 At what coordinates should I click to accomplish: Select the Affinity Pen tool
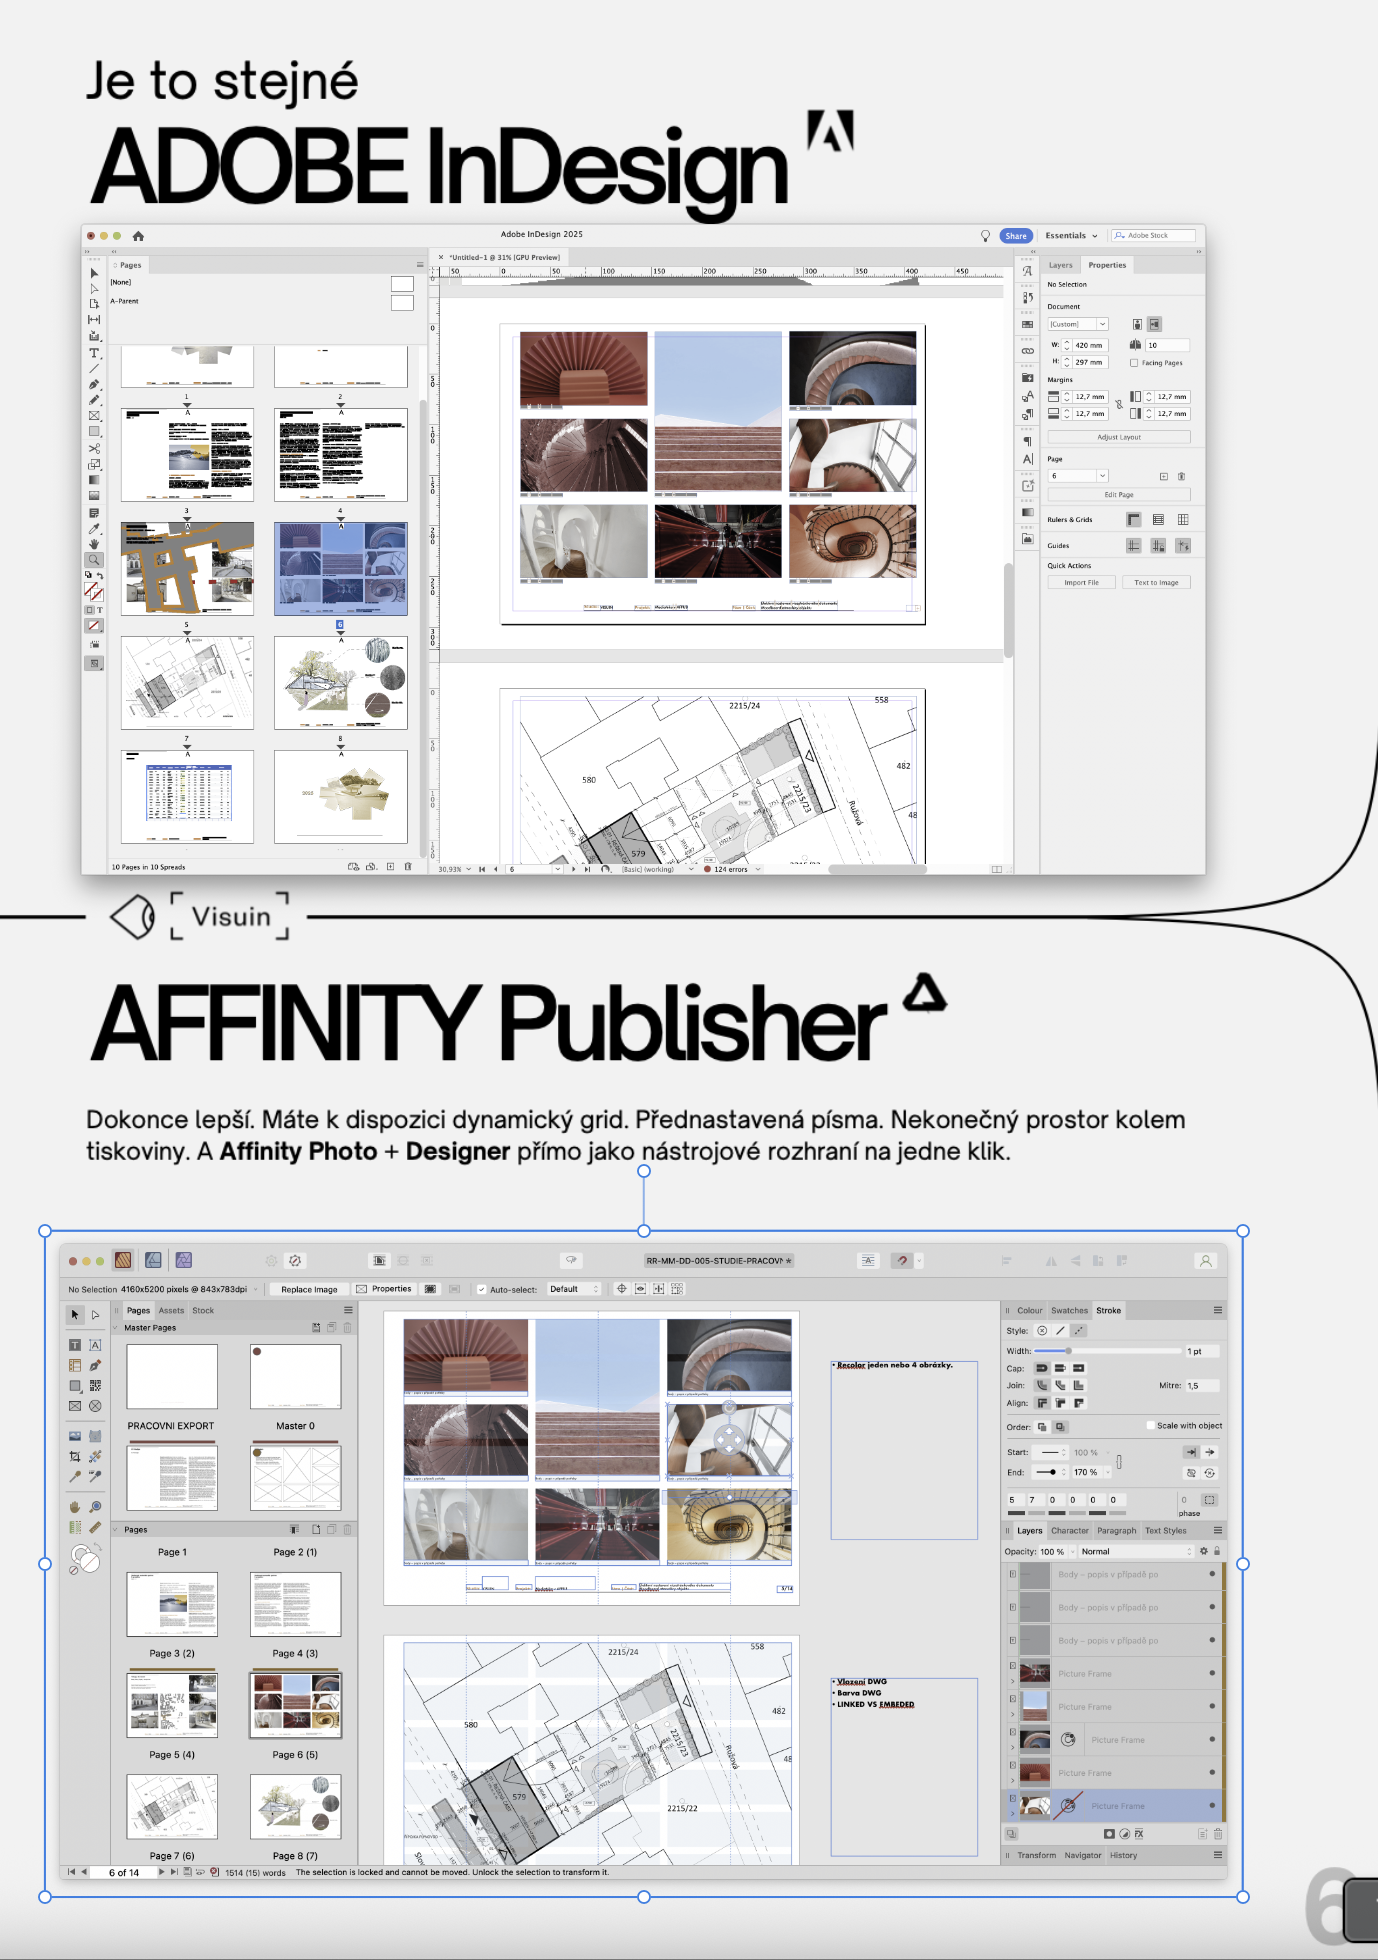(95, 1365)
